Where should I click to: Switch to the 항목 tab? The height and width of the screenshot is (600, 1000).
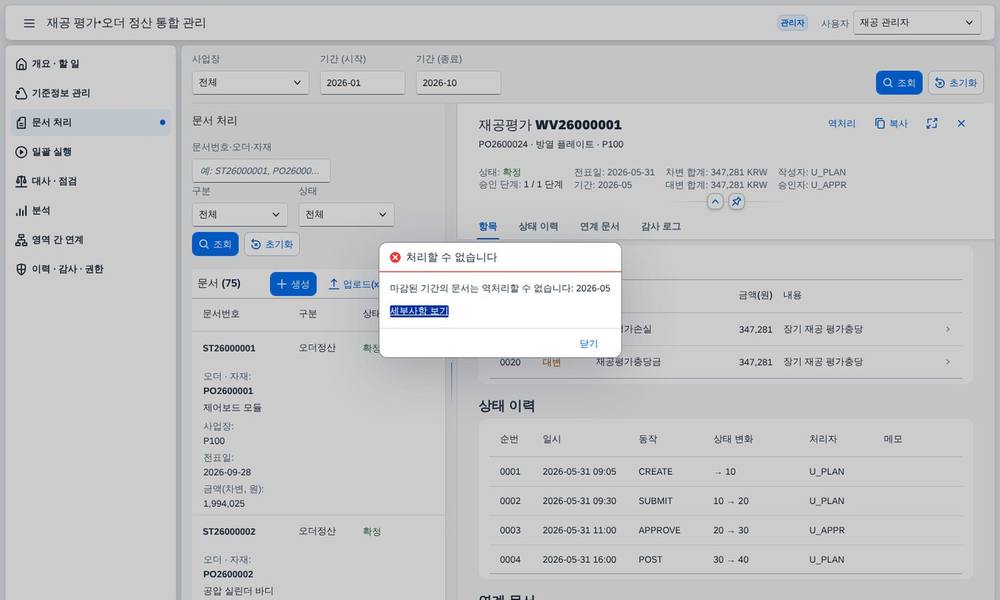(x=488, y=226)
